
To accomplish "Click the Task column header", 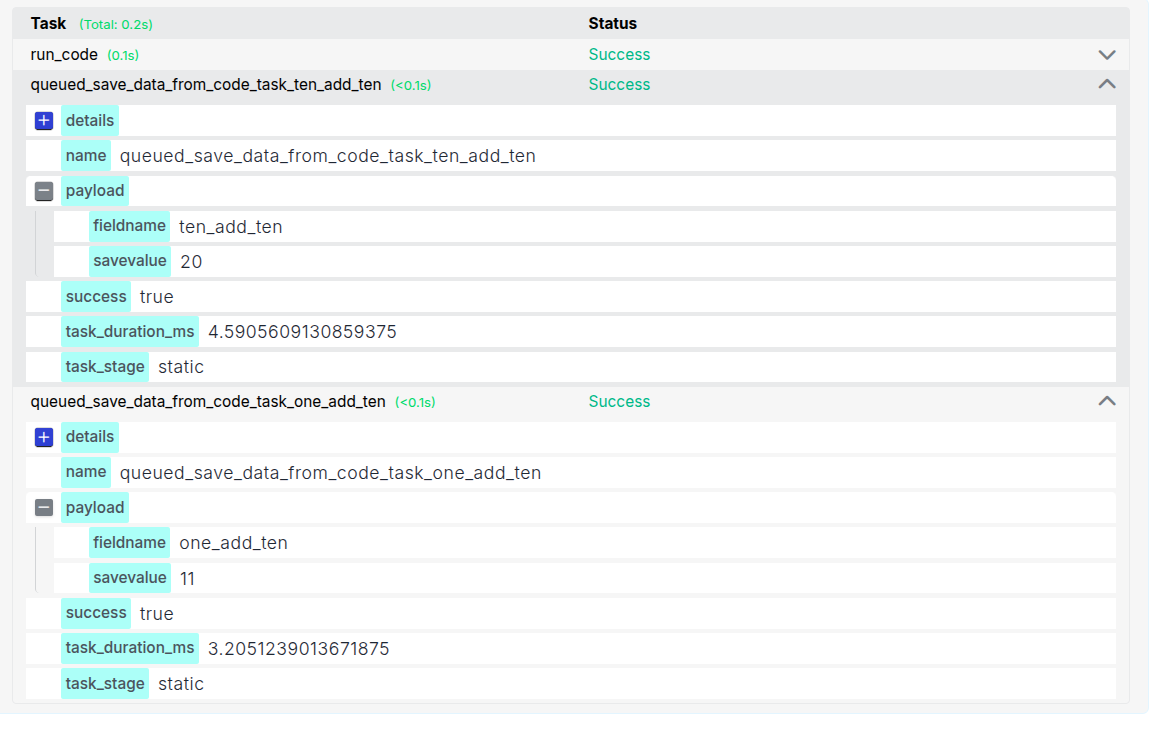I will pyautogui.click(x=48, y=23).
